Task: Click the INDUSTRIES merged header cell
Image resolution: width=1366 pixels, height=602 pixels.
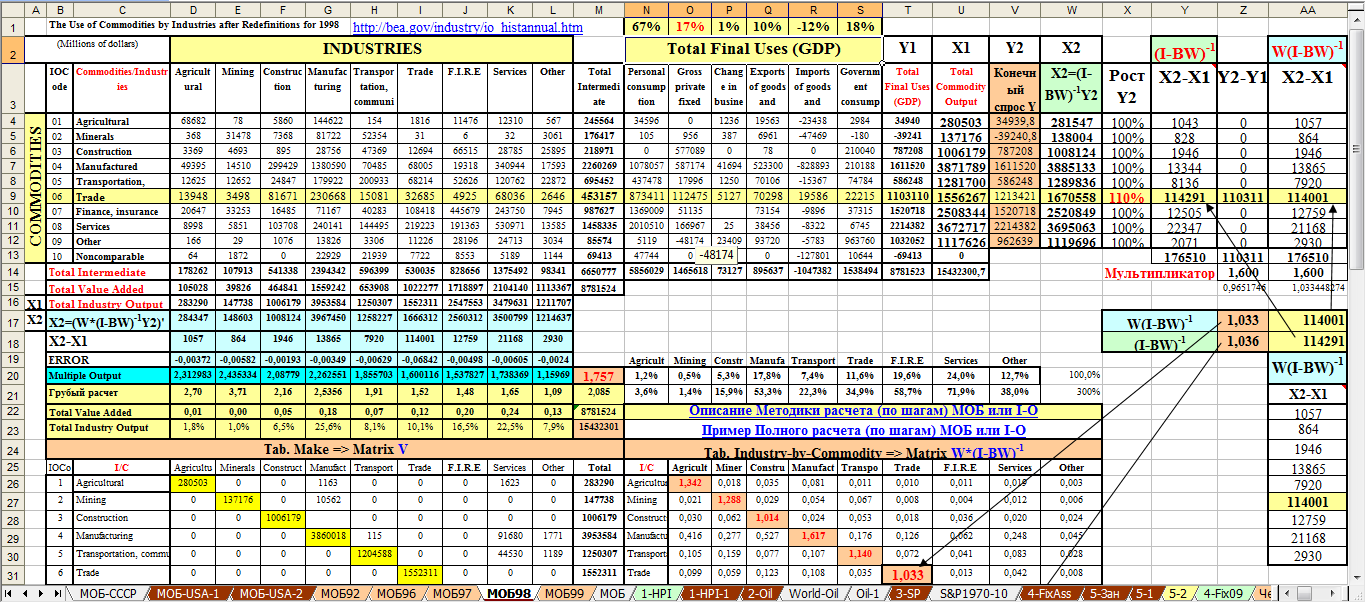Action: click(370, 48)
